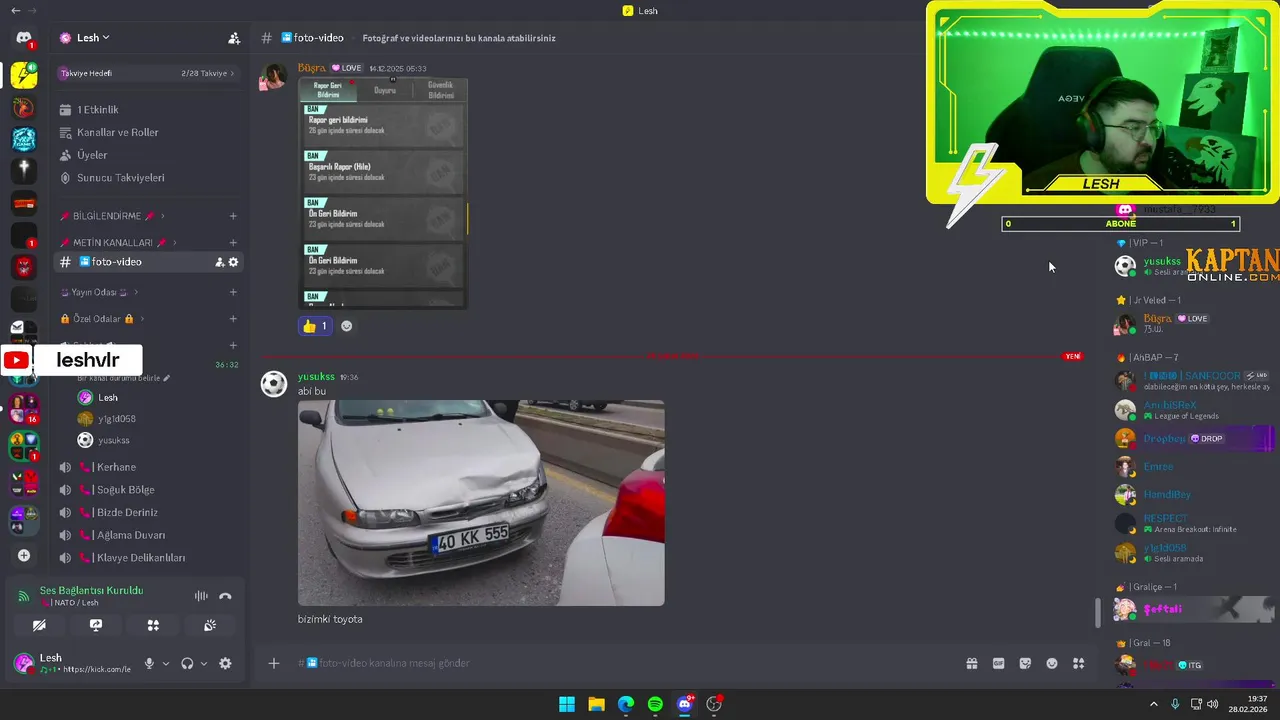The width and height of the screenshot is (1280, 720).
Task: Send a gift icon in message bar
Action: pos(971,663)
